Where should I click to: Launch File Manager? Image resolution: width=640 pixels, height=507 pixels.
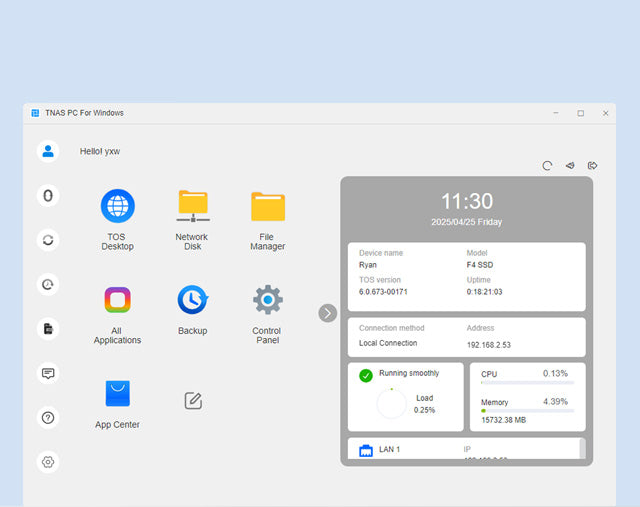267,207
